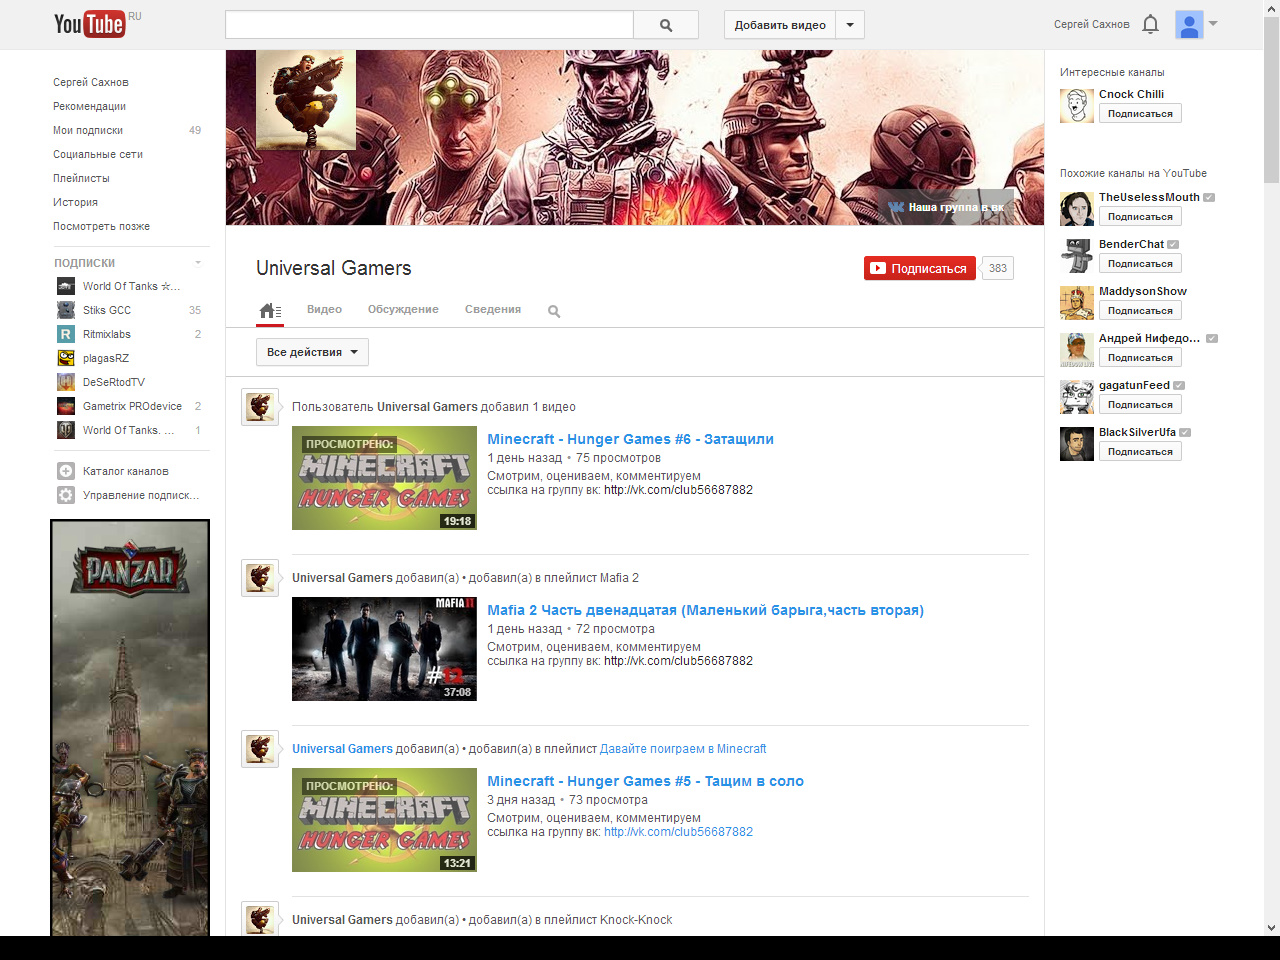Open Мои подписки in the sidebar
Screen dimensions: 1280x960
(x=88, y=130)
